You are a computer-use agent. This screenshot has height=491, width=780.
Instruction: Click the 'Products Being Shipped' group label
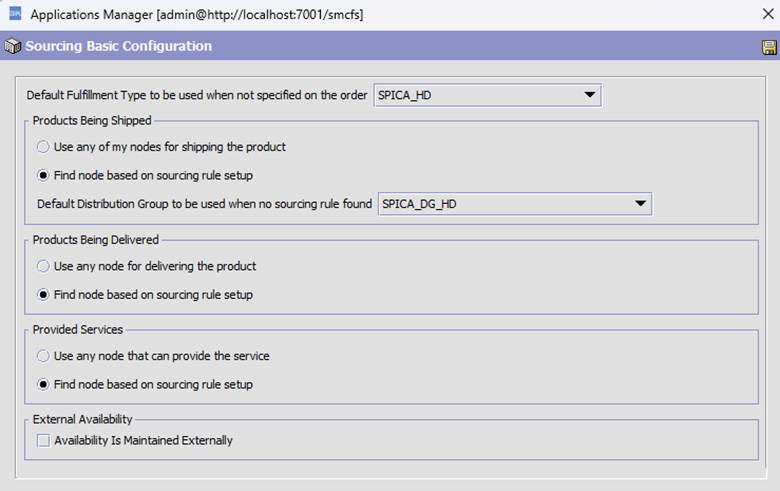point(92,121)
